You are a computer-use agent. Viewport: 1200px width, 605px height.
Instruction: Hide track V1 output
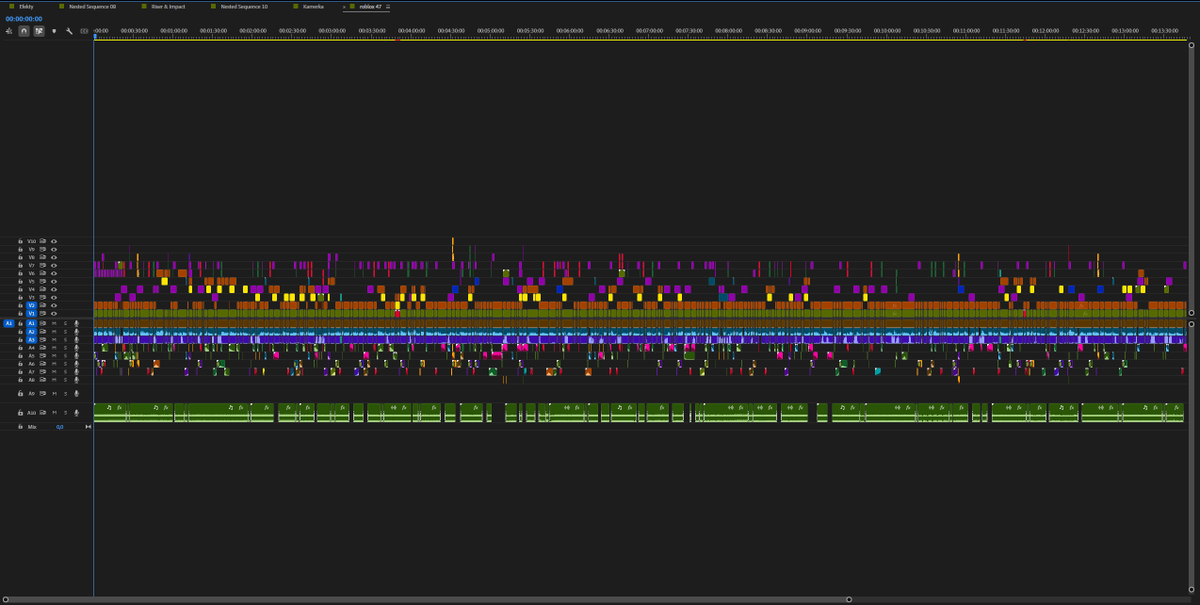pos(54,313)
